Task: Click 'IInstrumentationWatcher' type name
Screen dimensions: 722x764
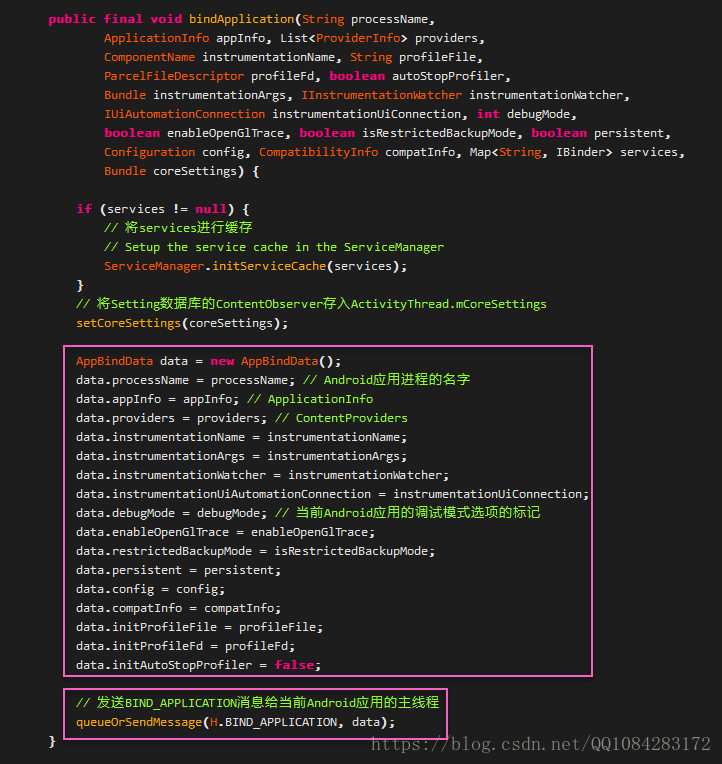Action: pos(381,95)
